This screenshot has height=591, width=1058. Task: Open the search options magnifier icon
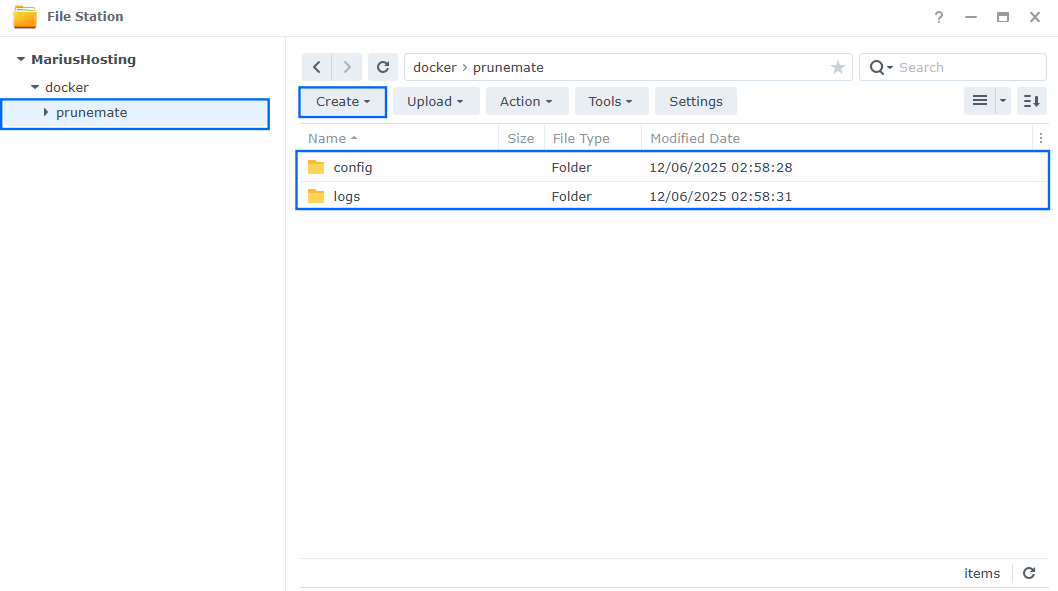click(x=878, y=66)
